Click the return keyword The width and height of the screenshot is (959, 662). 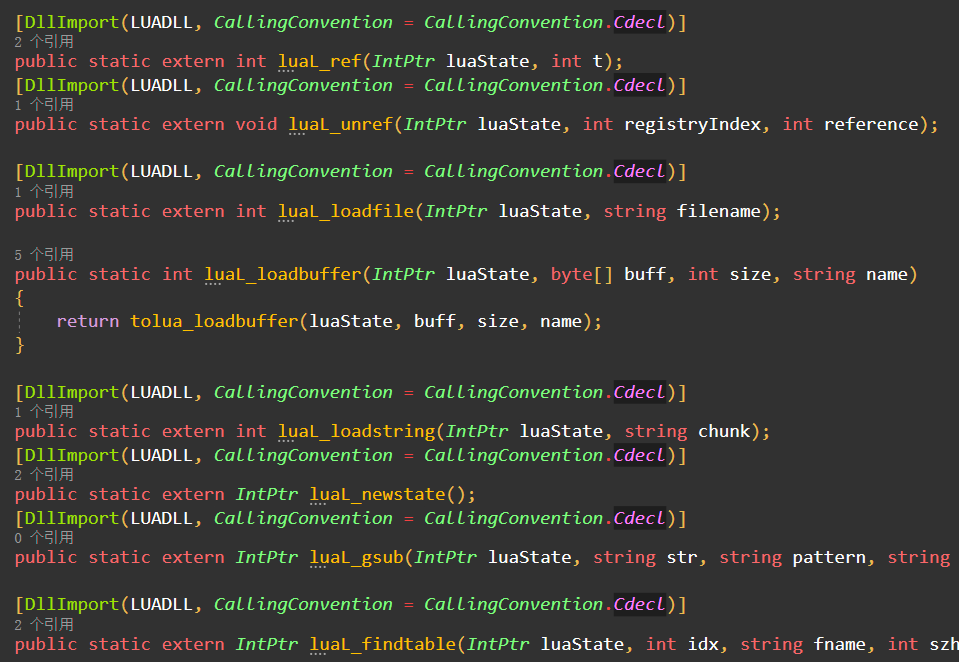pyautogui.click(x=88, y=322)
